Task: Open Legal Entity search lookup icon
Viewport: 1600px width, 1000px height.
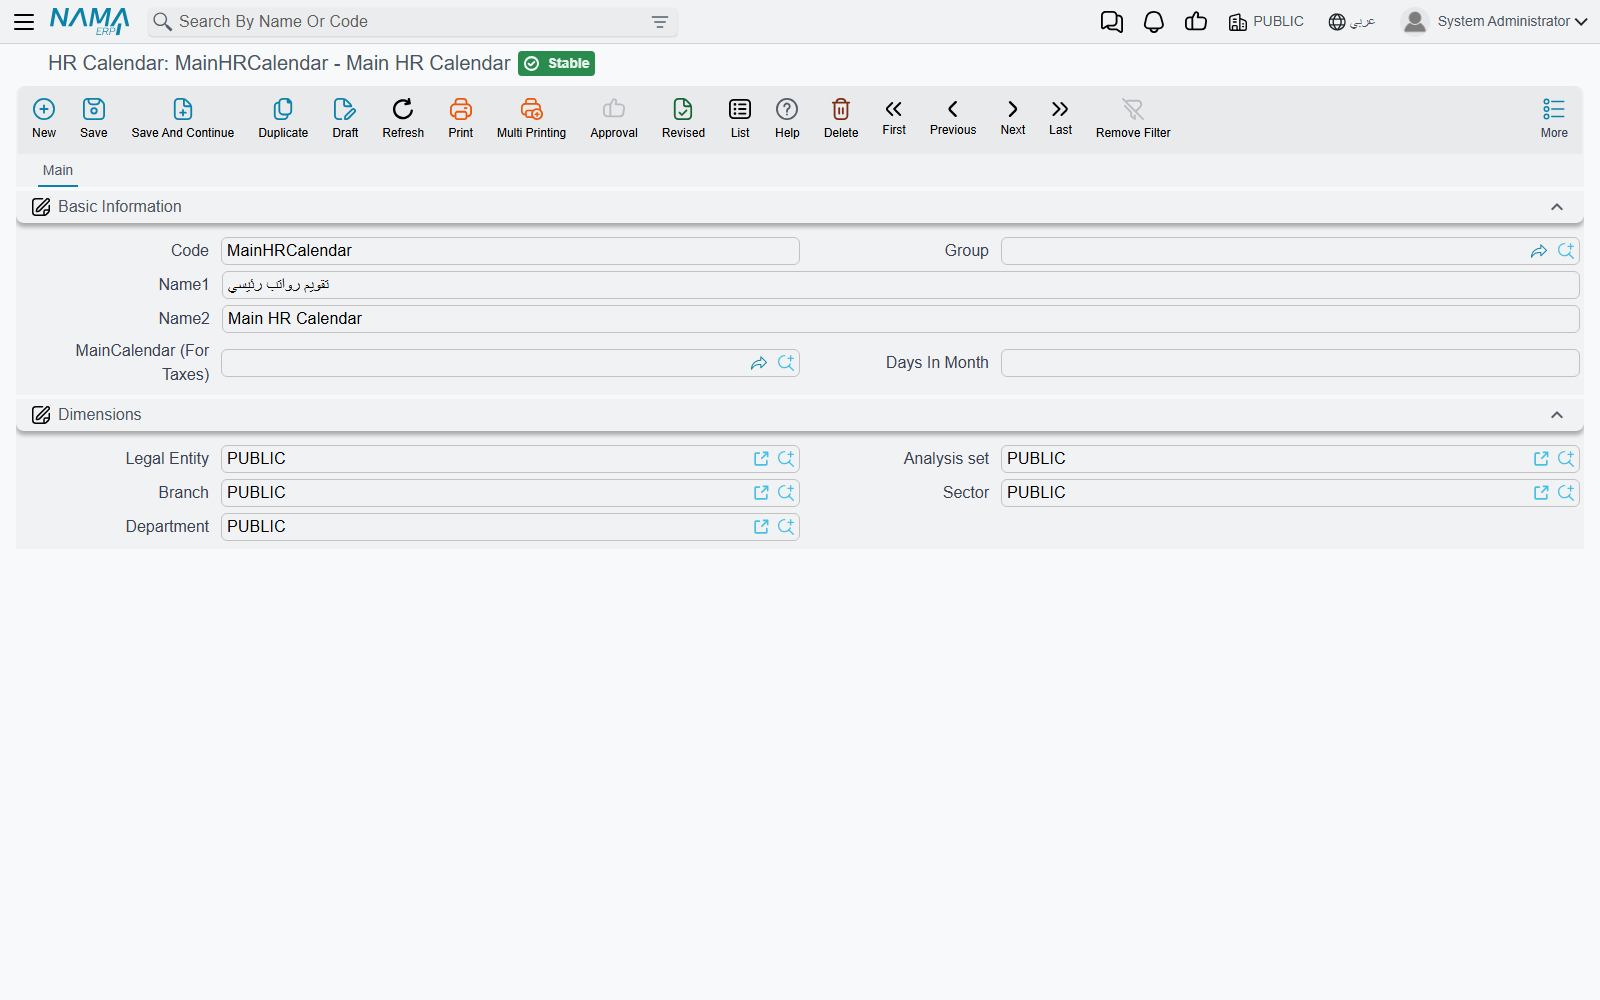Action: tap(786, 459)
